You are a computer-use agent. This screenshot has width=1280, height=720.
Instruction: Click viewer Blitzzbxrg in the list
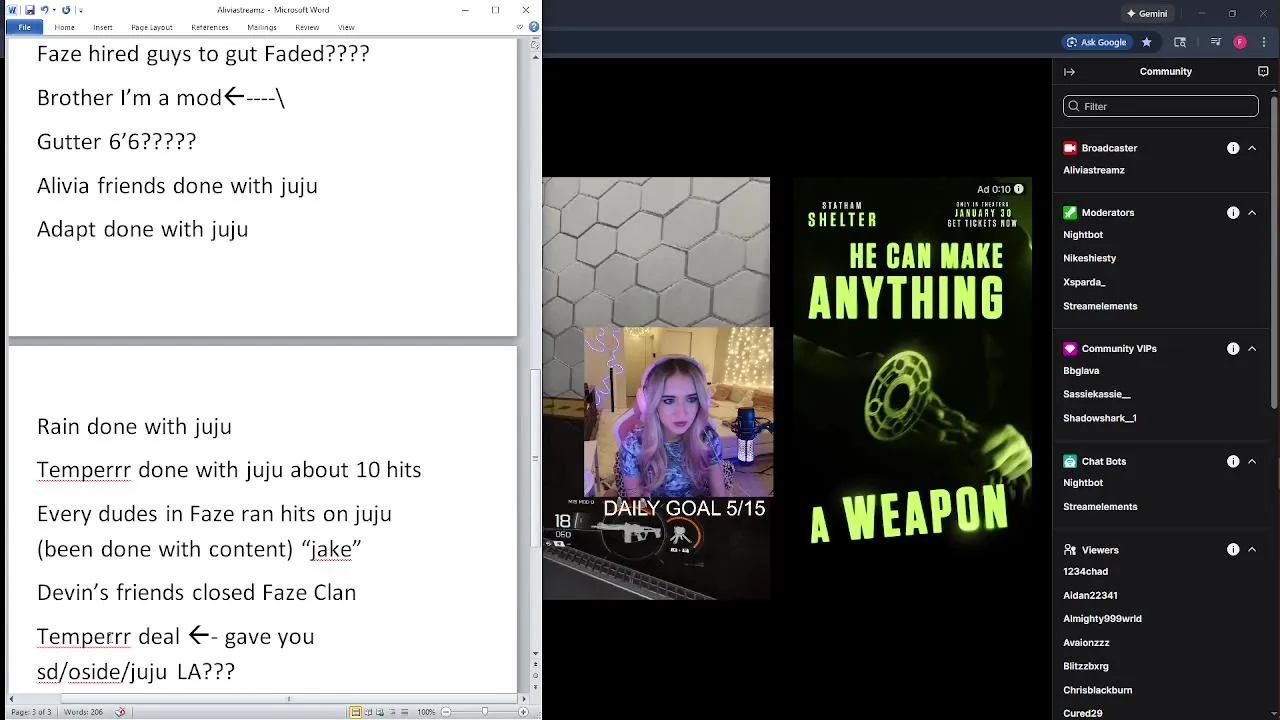1086,666
